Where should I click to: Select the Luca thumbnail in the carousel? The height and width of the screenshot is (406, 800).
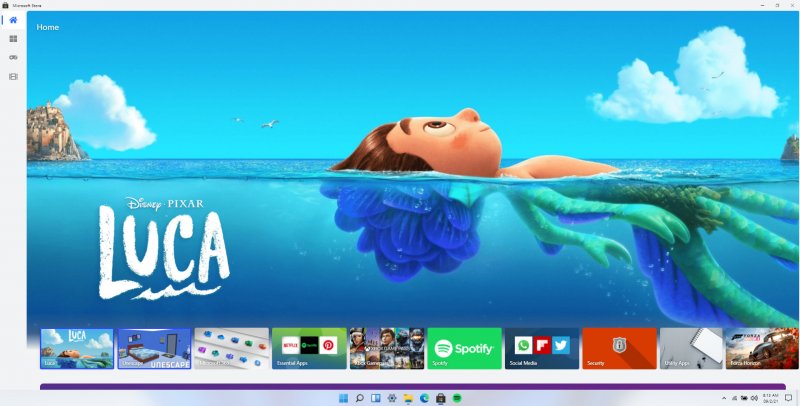tap(77, 348)
